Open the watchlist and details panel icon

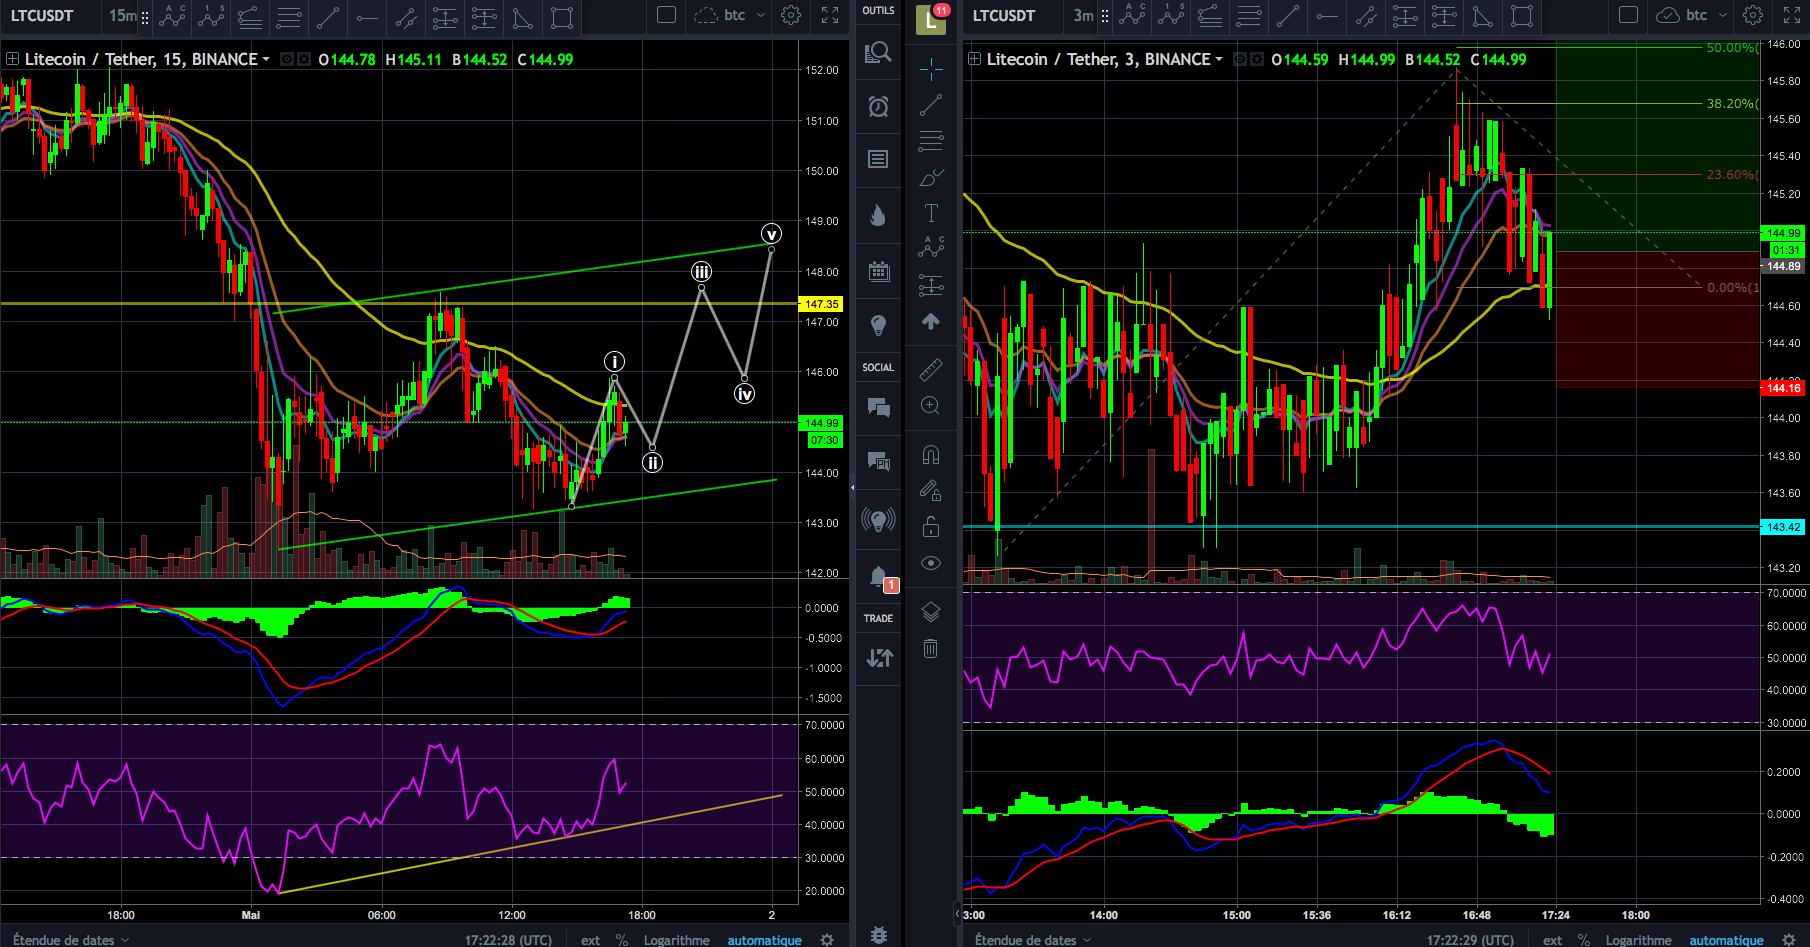click(878, 53)
